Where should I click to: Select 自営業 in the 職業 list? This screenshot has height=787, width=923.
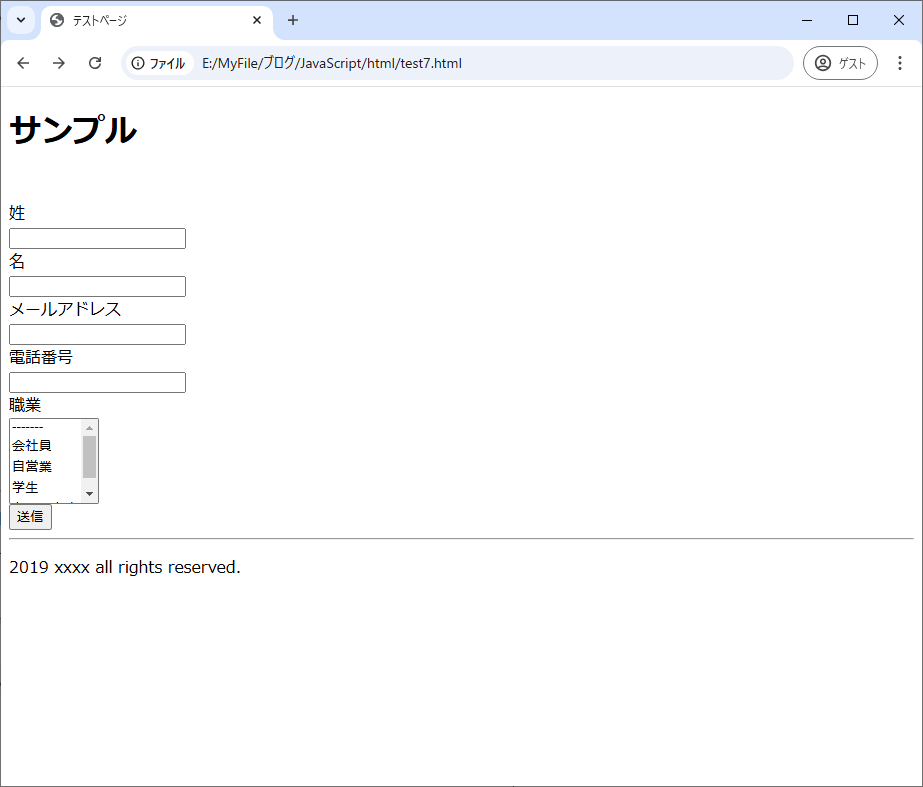coord(46,466)
